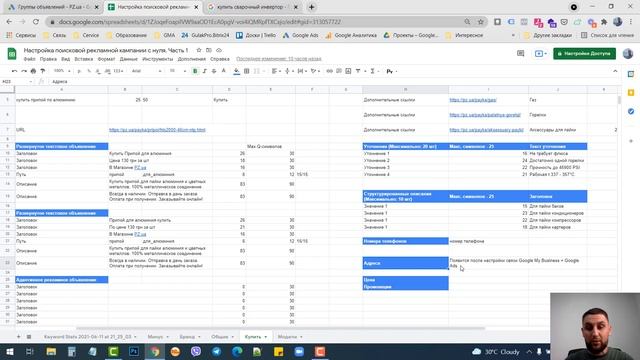Viewport: 640px width, 360px height.
Task: Open the URL link in row 7
Action: point(157,130)
